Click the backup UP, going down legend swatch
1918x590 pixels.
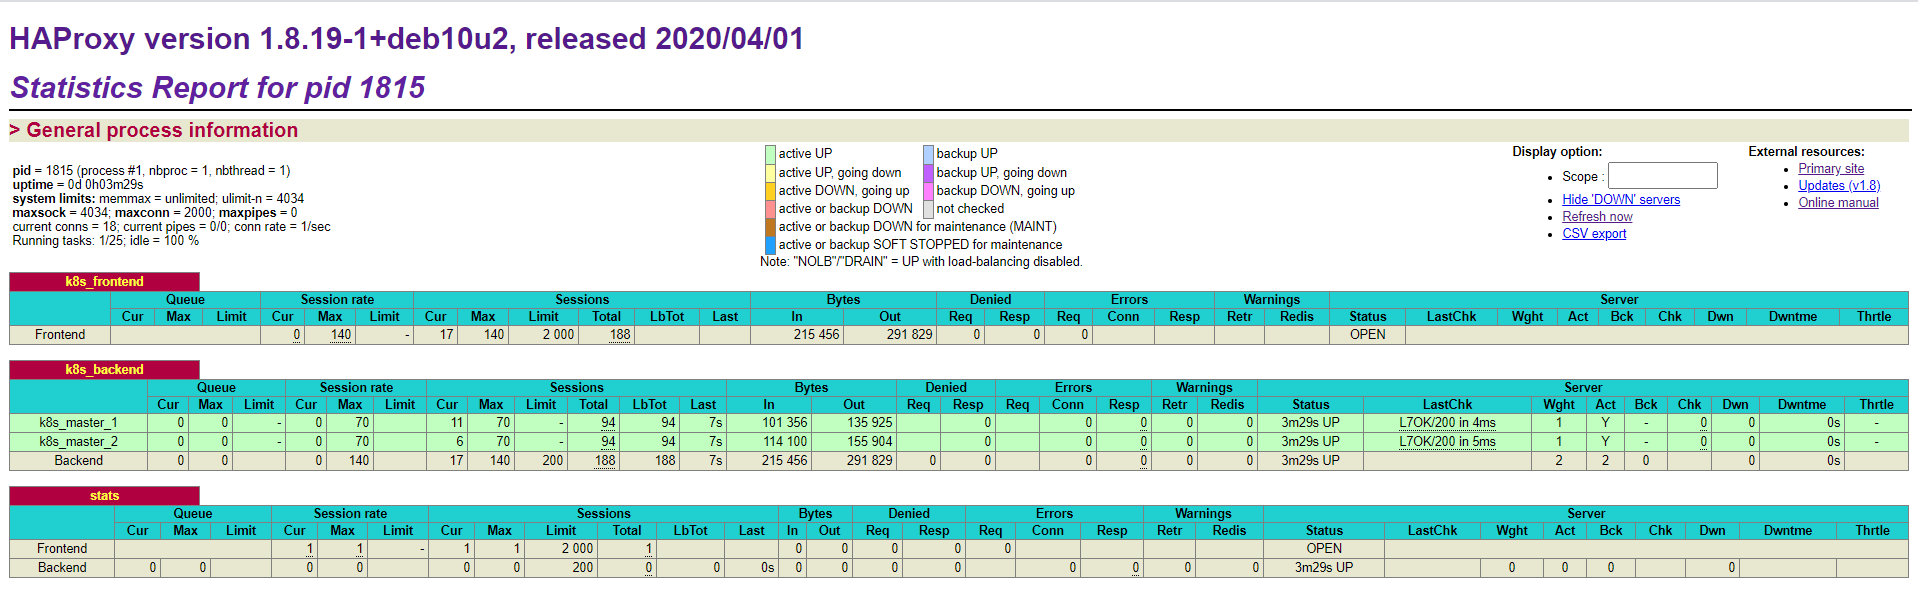point(928,172)
